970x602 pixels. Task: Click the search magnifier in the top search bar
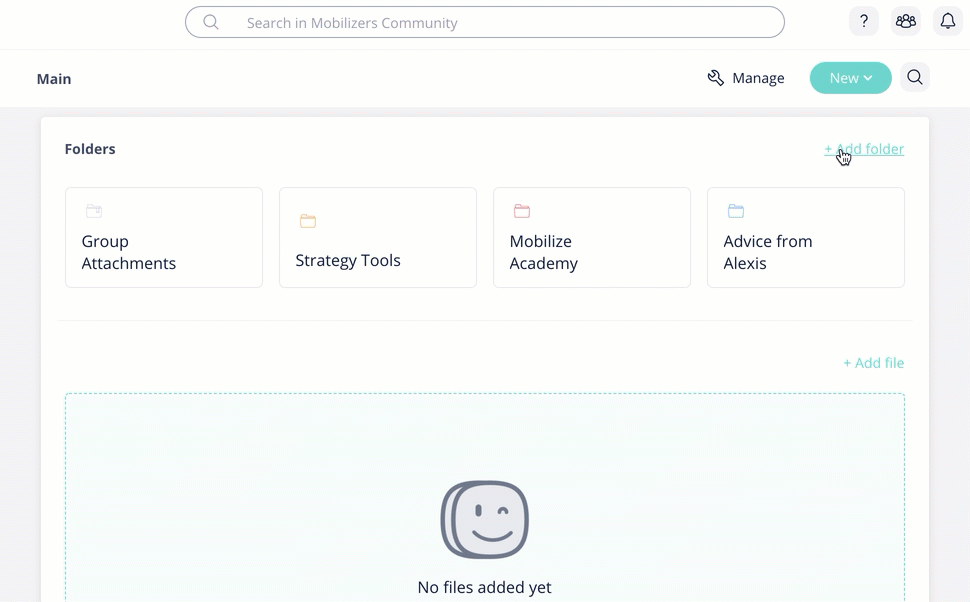coord(211,23)
